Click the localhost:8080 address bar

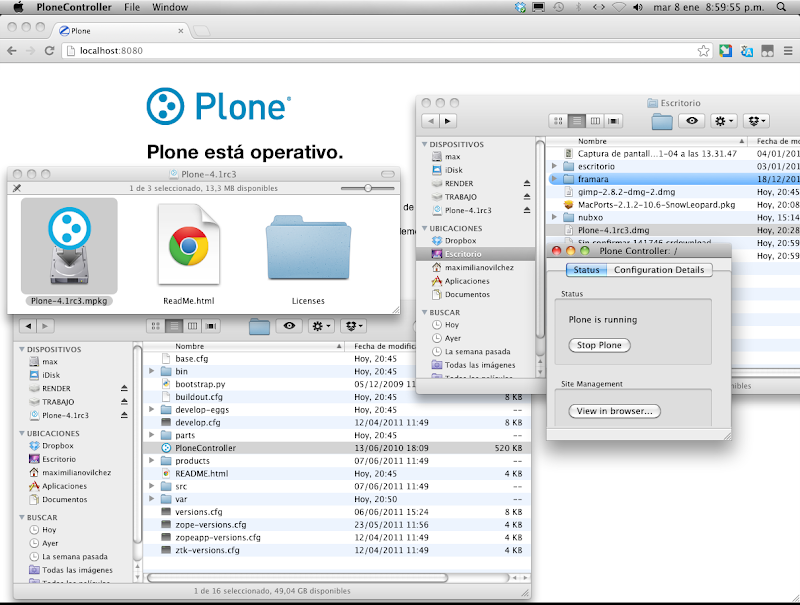380,50
